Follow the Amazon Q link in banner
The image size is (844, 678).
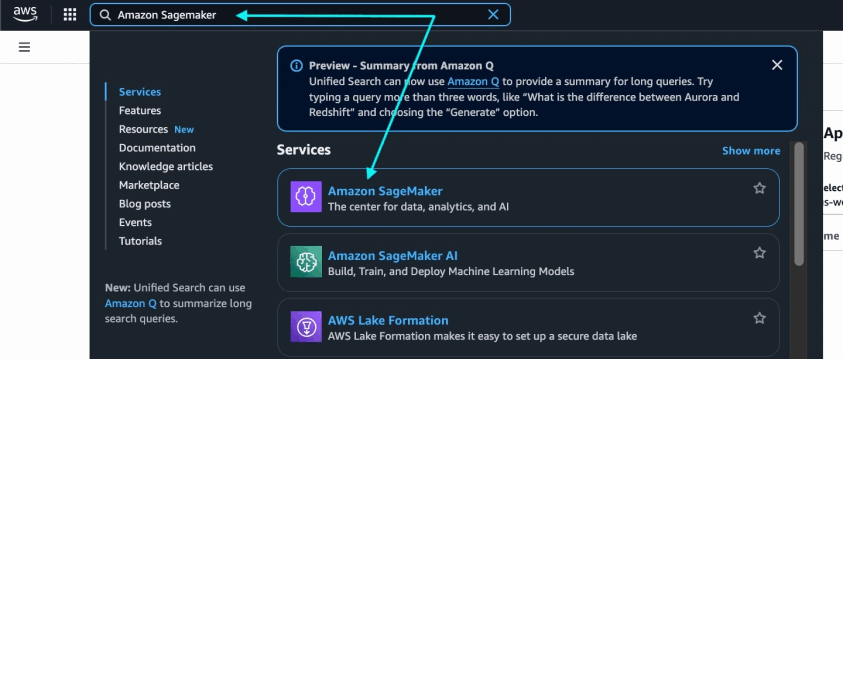point(473,81)
